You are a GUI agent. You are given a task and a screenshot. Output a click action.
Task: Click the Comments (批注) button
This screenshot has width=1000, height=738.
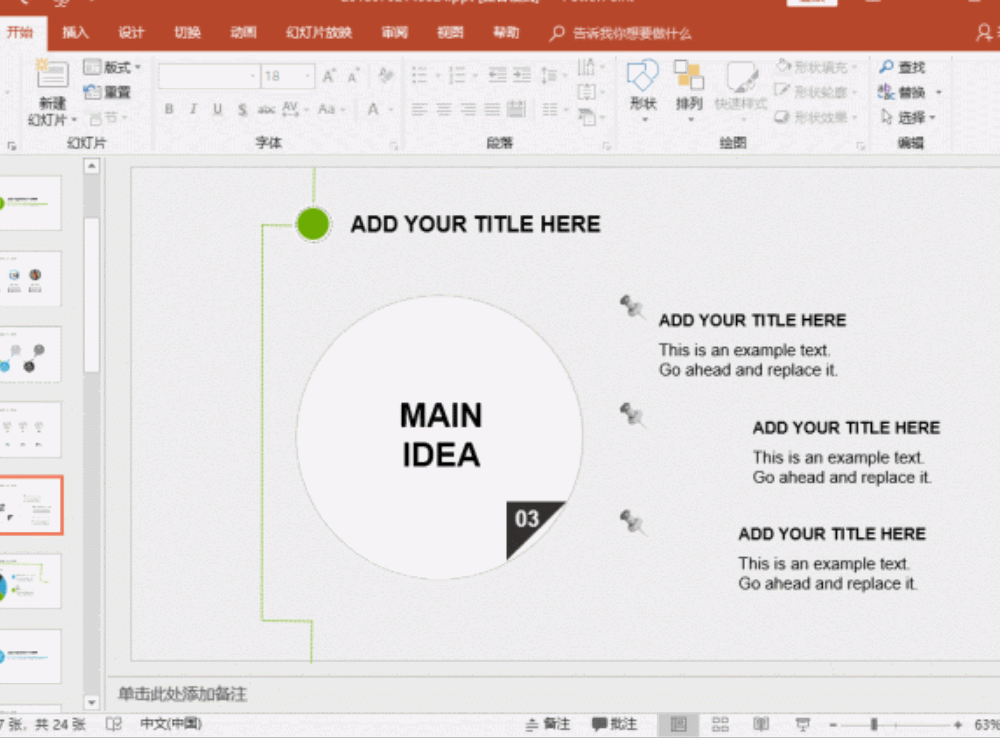pos(614,724)
